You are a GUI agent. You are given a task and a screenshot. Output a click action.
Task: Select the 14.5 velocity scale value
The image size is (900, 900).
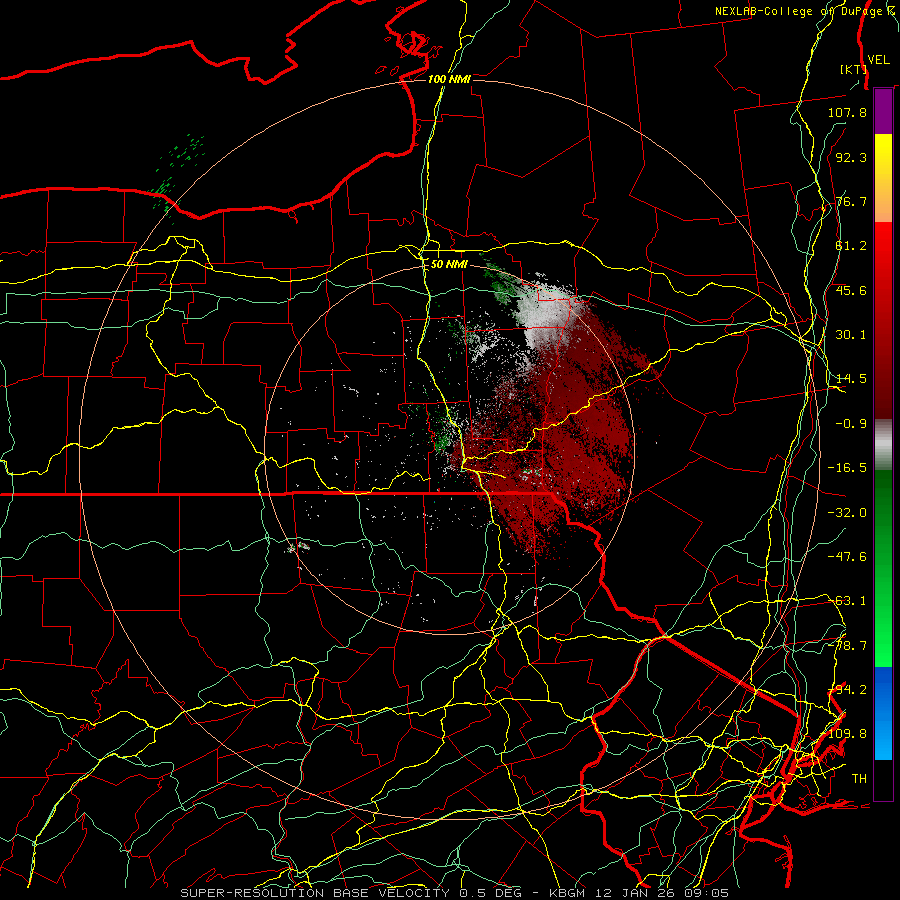pos(851,379)
